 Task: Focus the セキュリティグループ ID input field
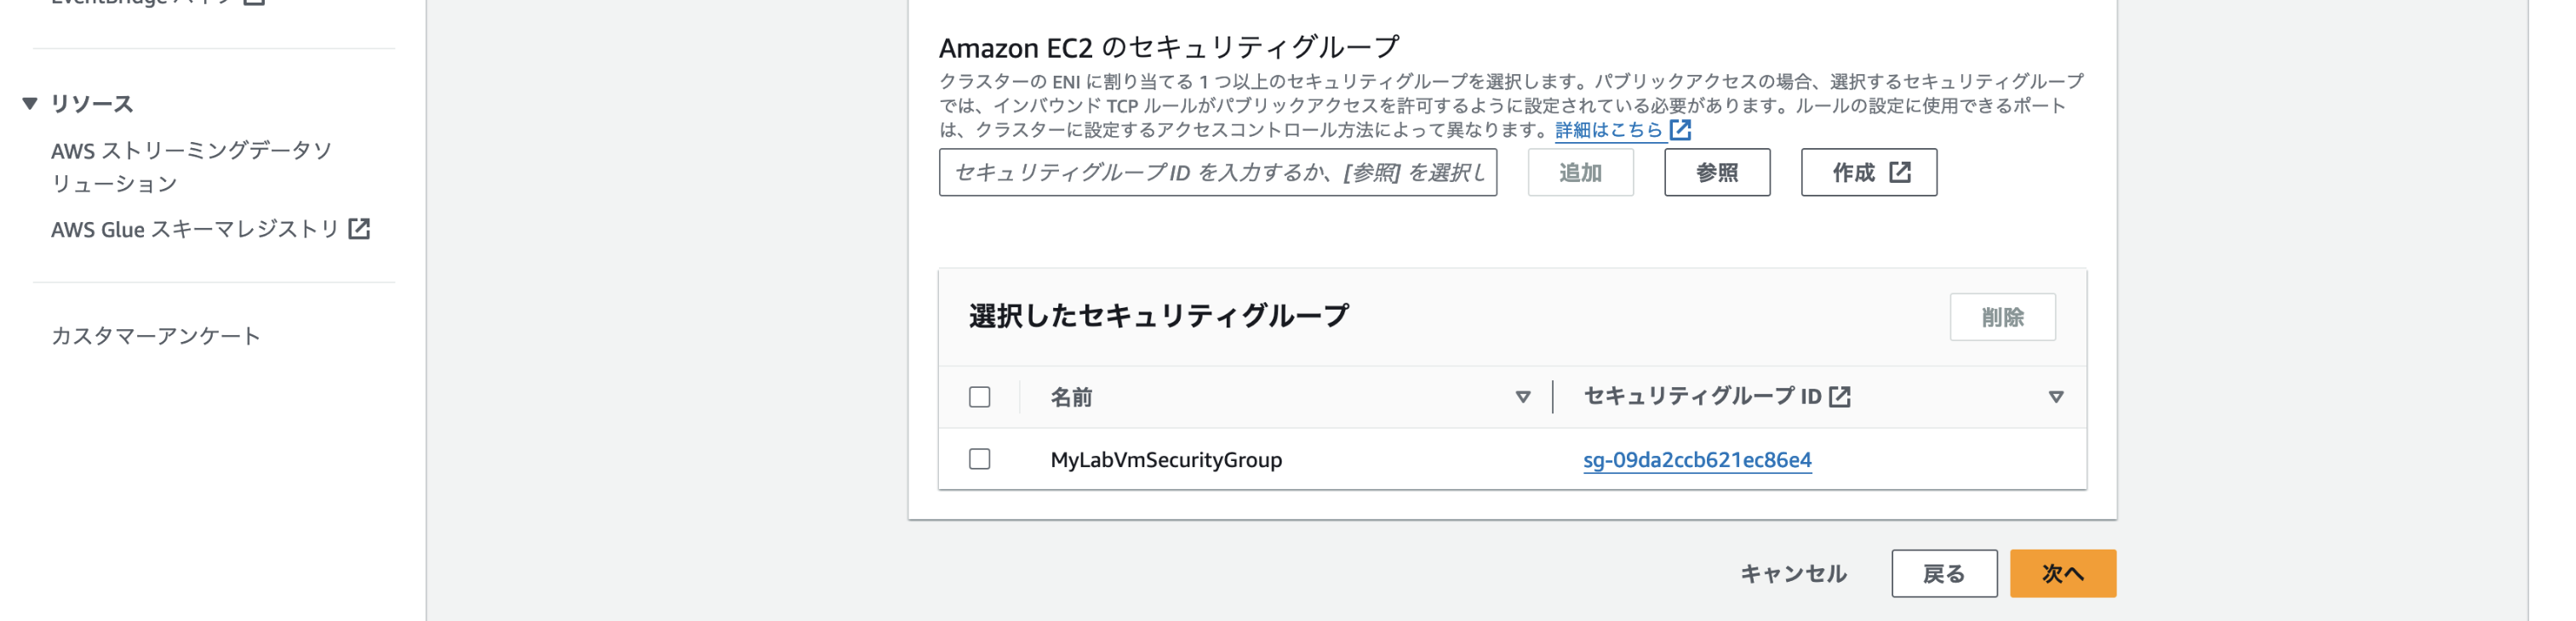coord(1217,173)
